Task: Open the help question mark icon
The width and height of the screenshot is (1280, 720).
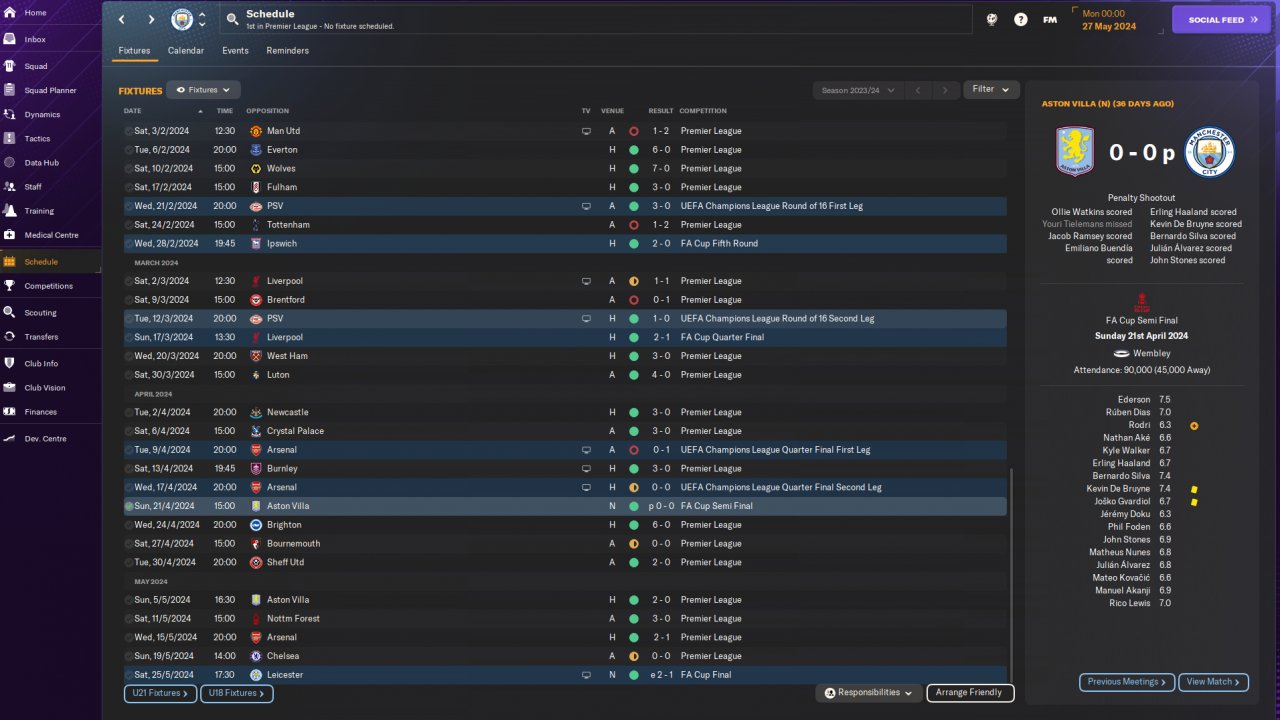Action: click(1020, 19)
